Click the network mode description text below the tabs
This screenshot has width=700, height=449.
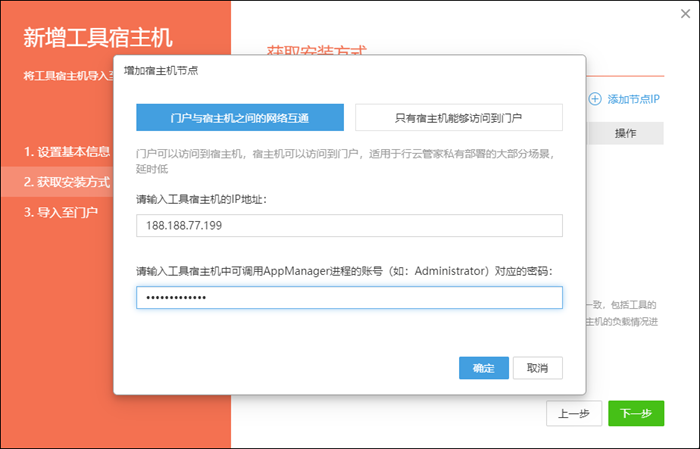click(345, 162)
